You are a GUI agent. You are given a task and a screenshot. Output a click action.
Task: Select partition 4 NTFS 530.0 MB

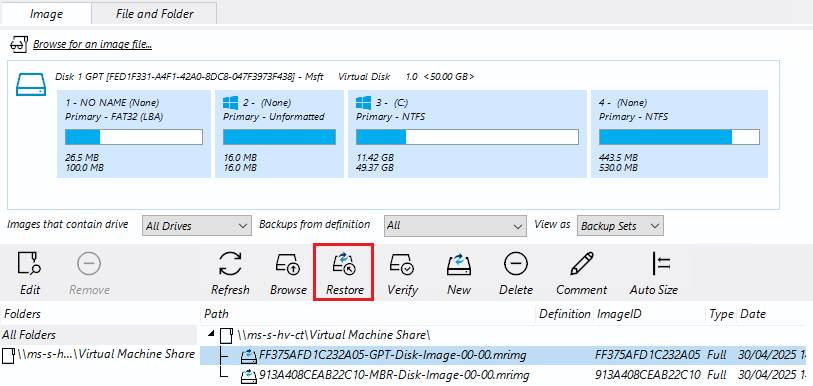[x=679, y=134]
